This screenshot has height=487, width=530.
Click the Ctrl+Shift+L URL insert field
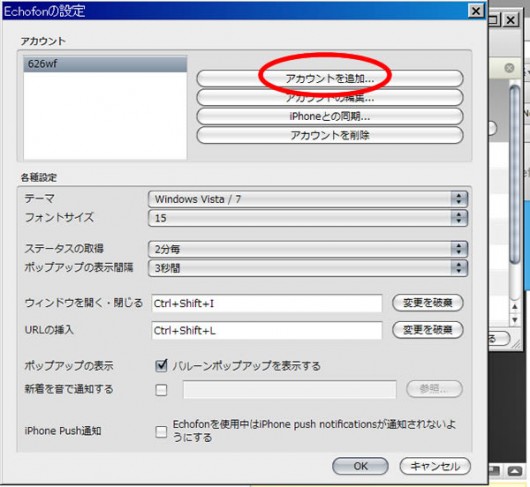click(267, 330)
